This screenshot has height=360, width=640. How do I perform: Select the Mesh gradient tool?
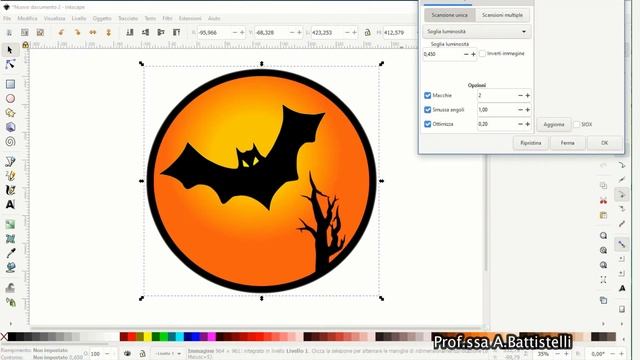coord(10,238)
